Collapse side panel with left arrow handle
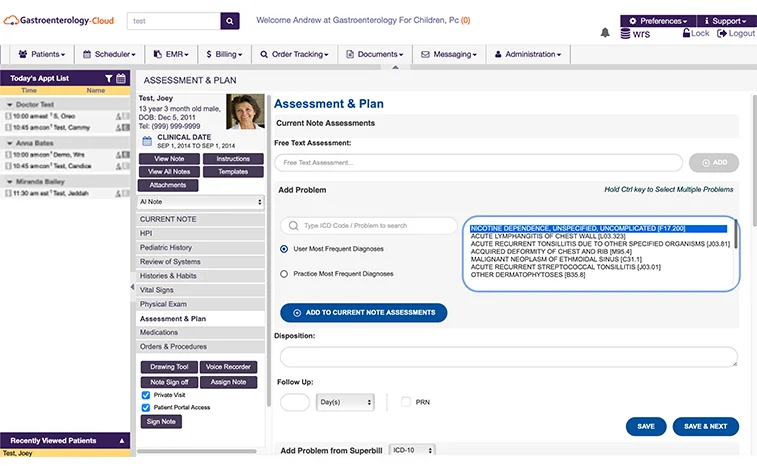The width and height of the screenshot is (757, 466). [132, 287]
